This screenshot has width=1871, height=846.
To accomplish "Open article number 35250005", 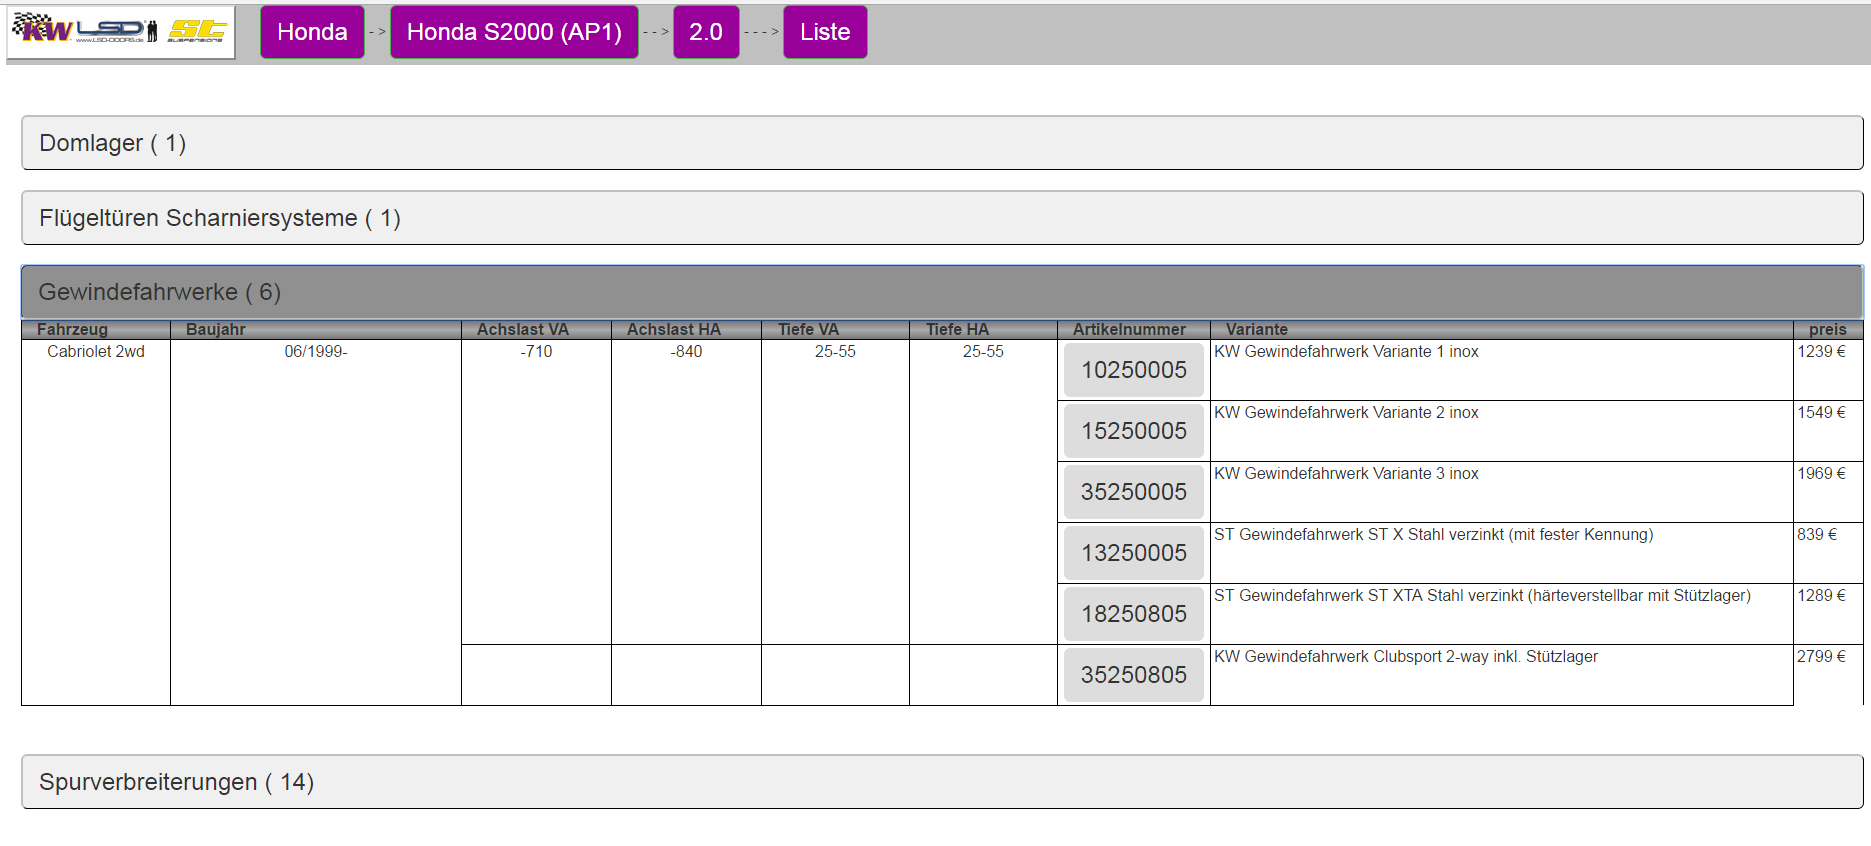I will tap(1133, 492).
